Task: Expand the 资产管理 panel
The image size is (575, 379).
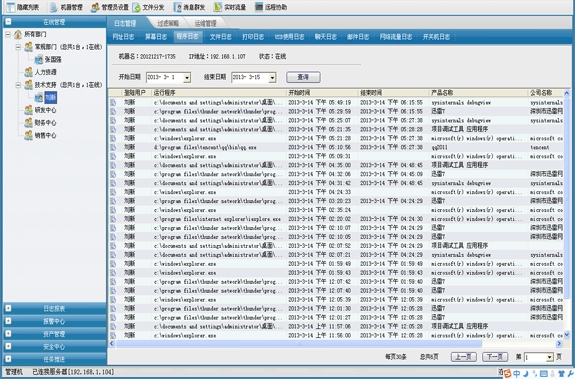Action: coord(8,334)
